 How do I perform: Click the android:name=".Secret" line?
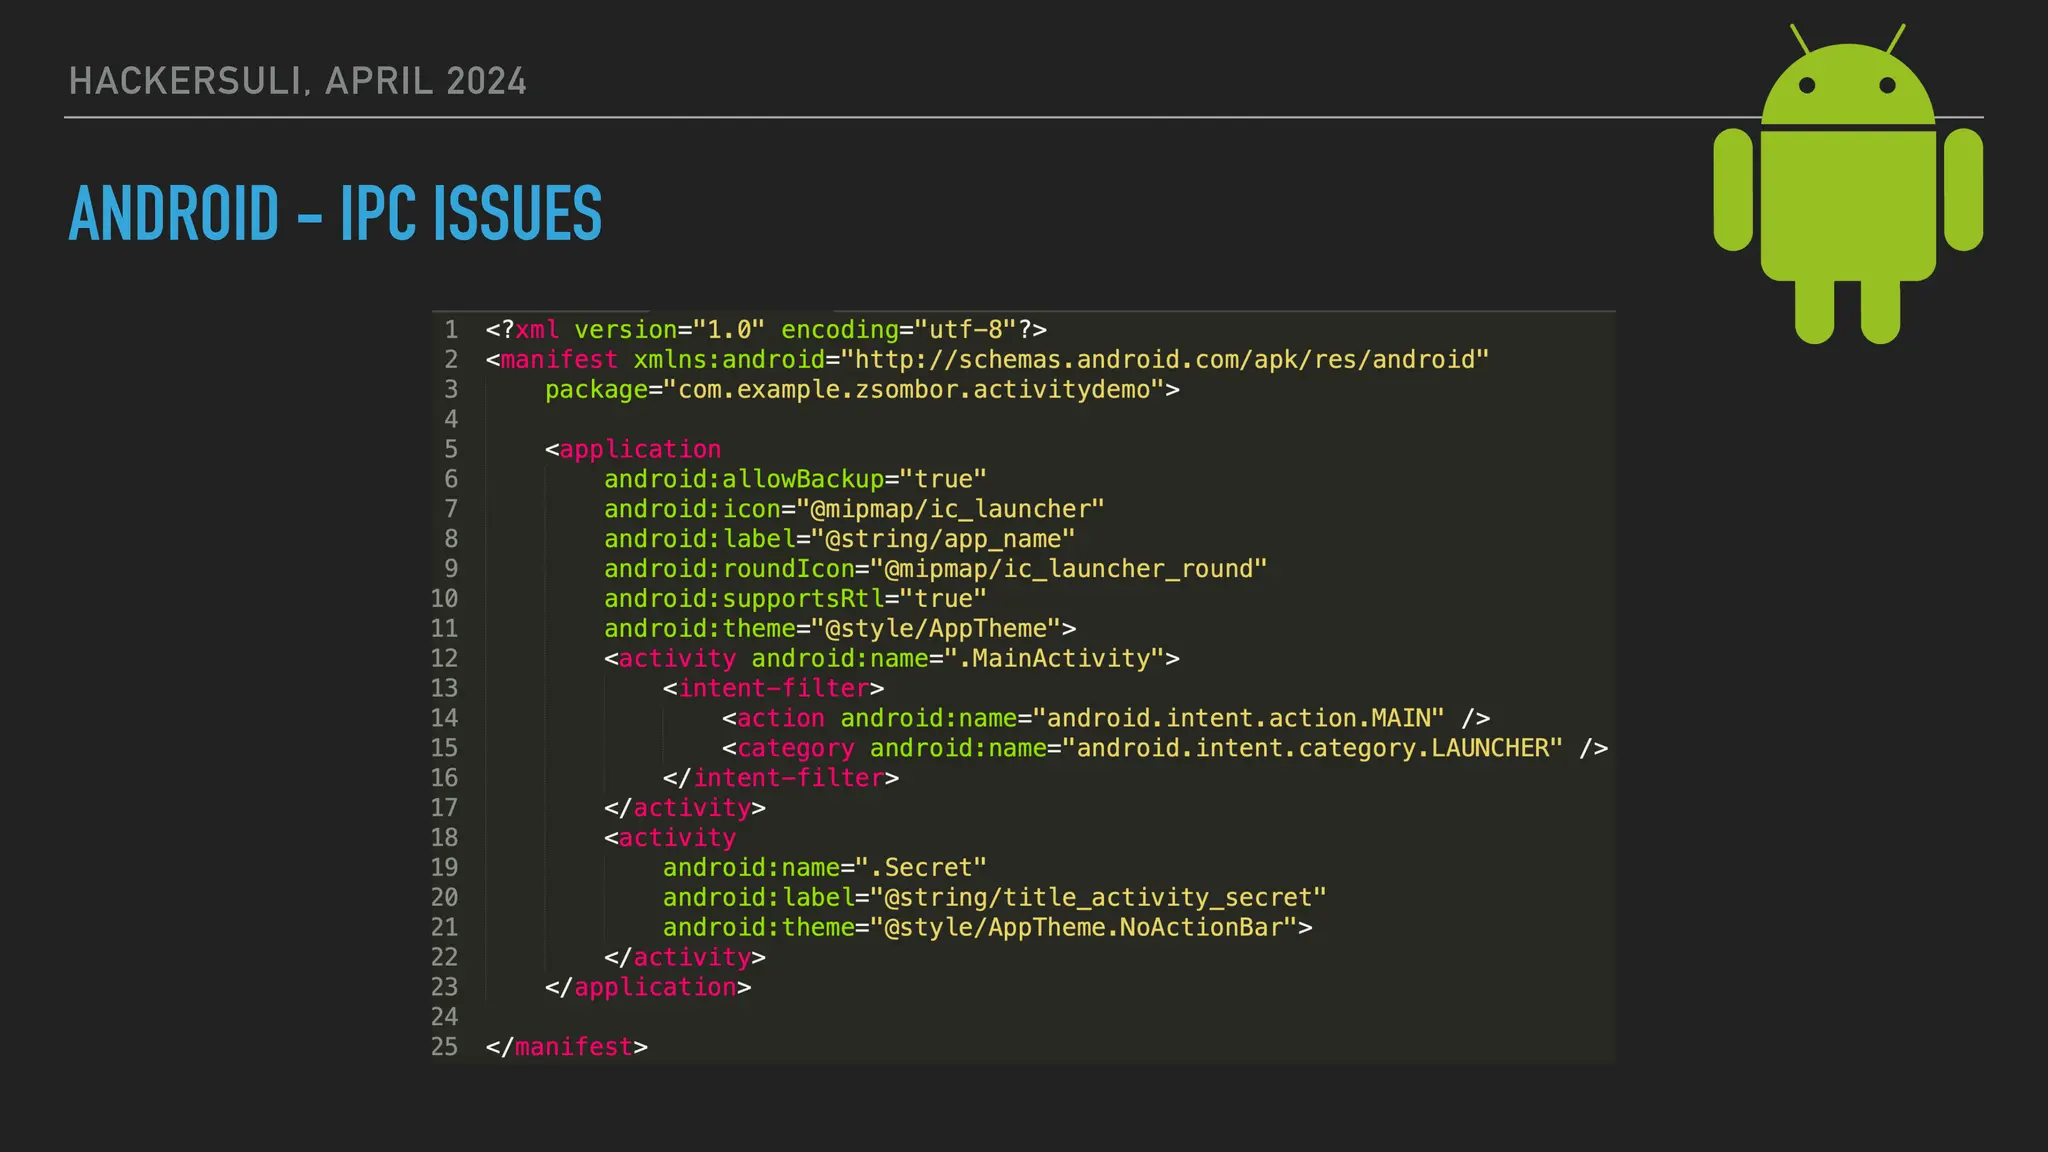(825, 868)
